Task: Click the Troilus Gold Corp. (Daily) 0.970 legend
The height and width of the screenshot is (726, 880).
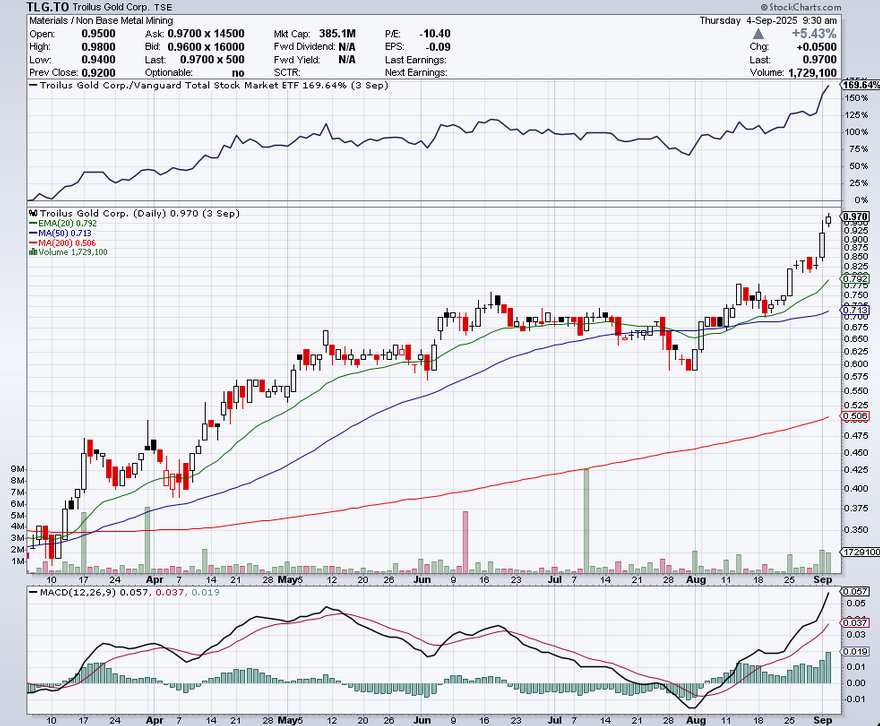Action: 139,213
